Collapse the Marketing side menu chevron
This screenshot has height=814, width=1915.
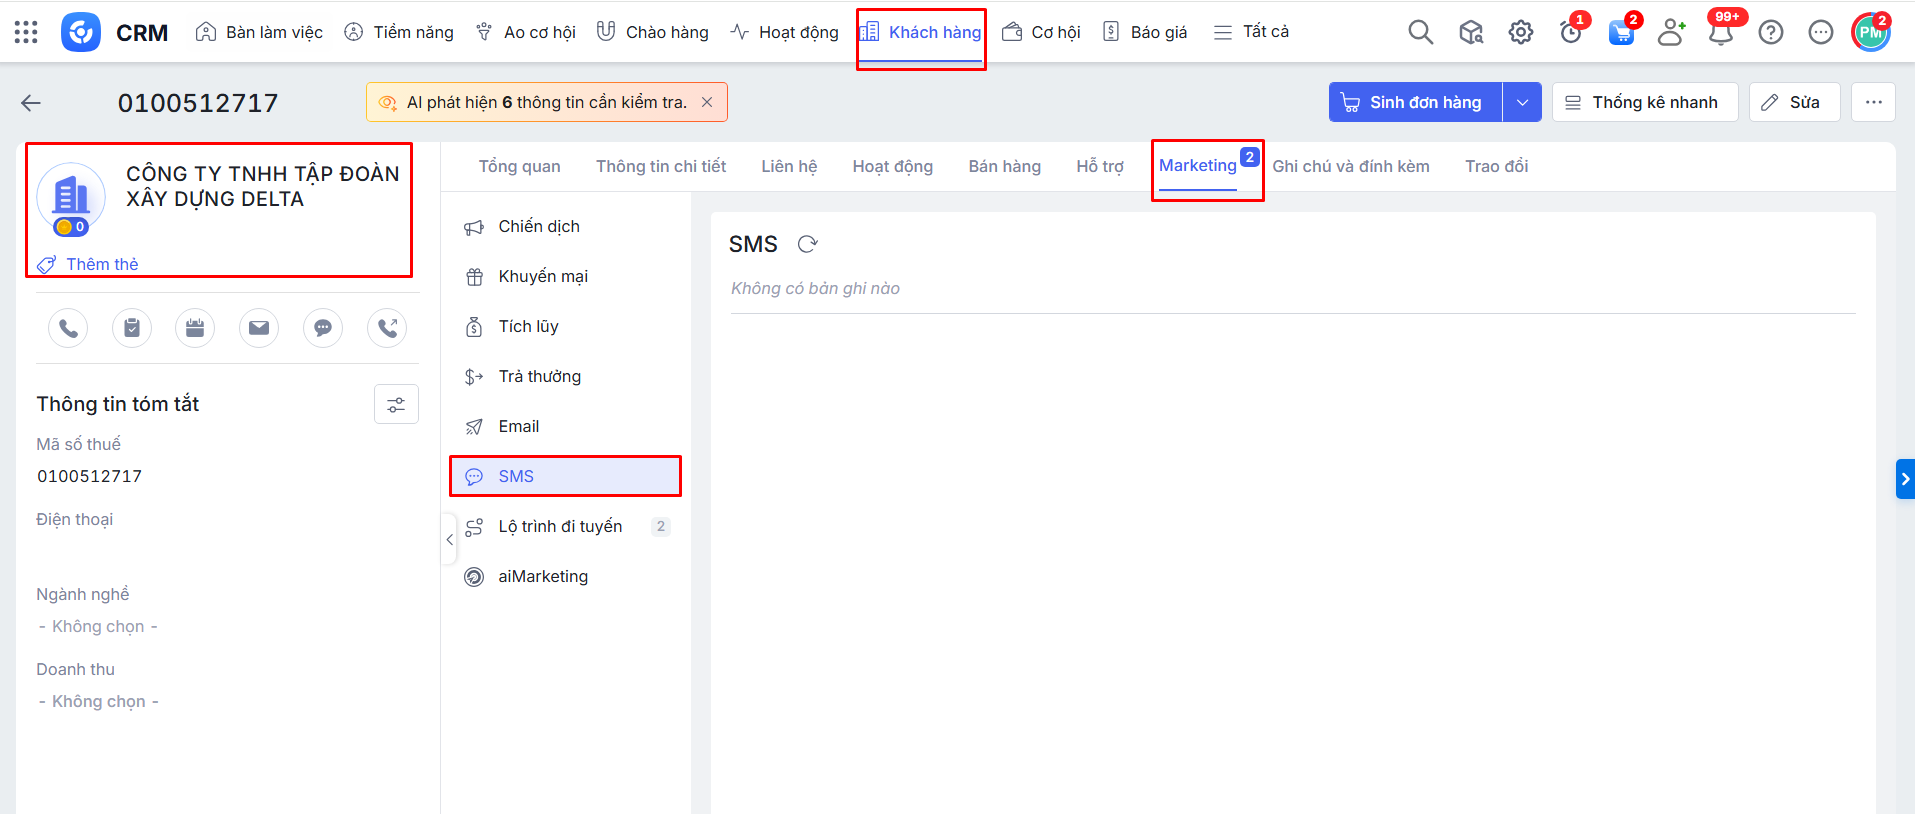click(450, 539)
